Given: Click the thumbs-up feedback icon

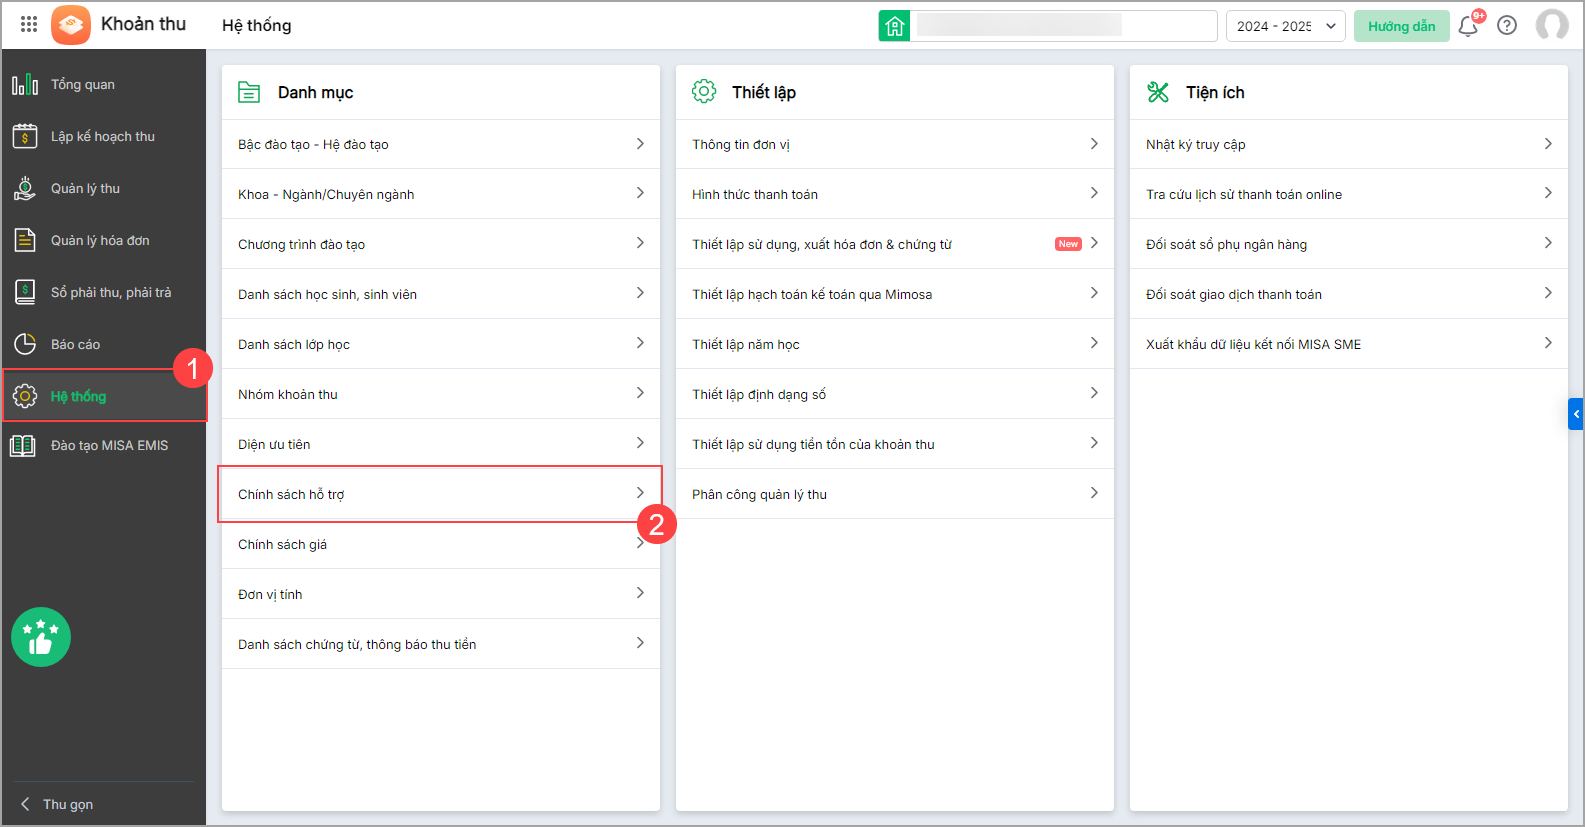Looking at the screenshot, I should (x=41, y=637).
